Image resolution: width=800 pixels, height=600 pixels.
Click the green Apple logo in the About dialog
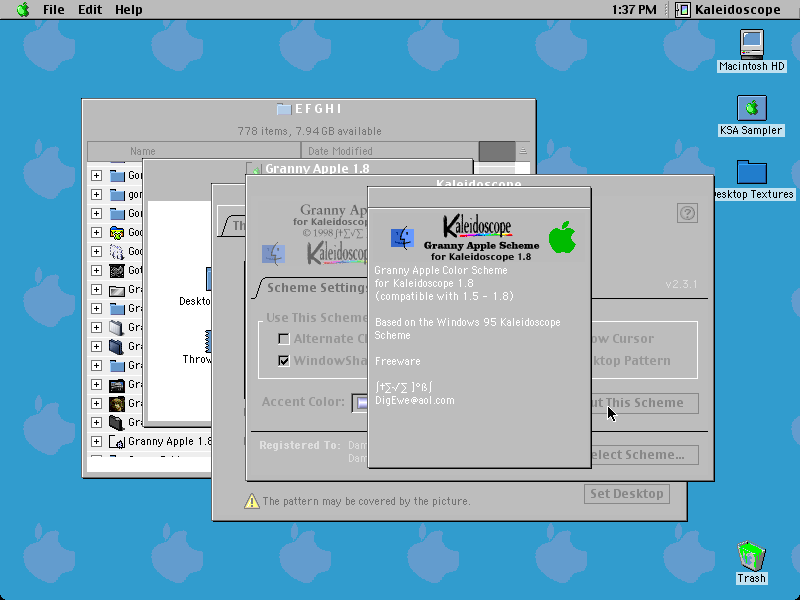562,237
